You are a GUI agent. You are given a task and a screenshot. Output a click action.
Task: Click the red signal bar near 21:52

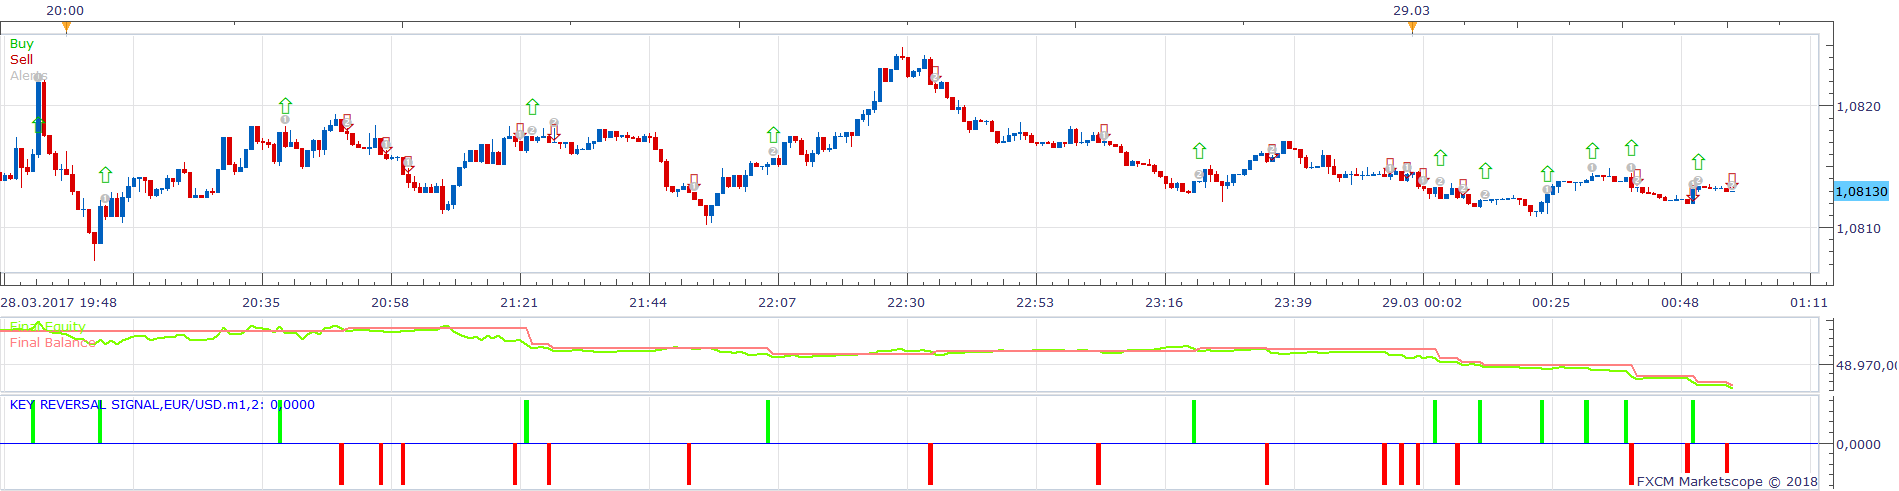[689, 464]
